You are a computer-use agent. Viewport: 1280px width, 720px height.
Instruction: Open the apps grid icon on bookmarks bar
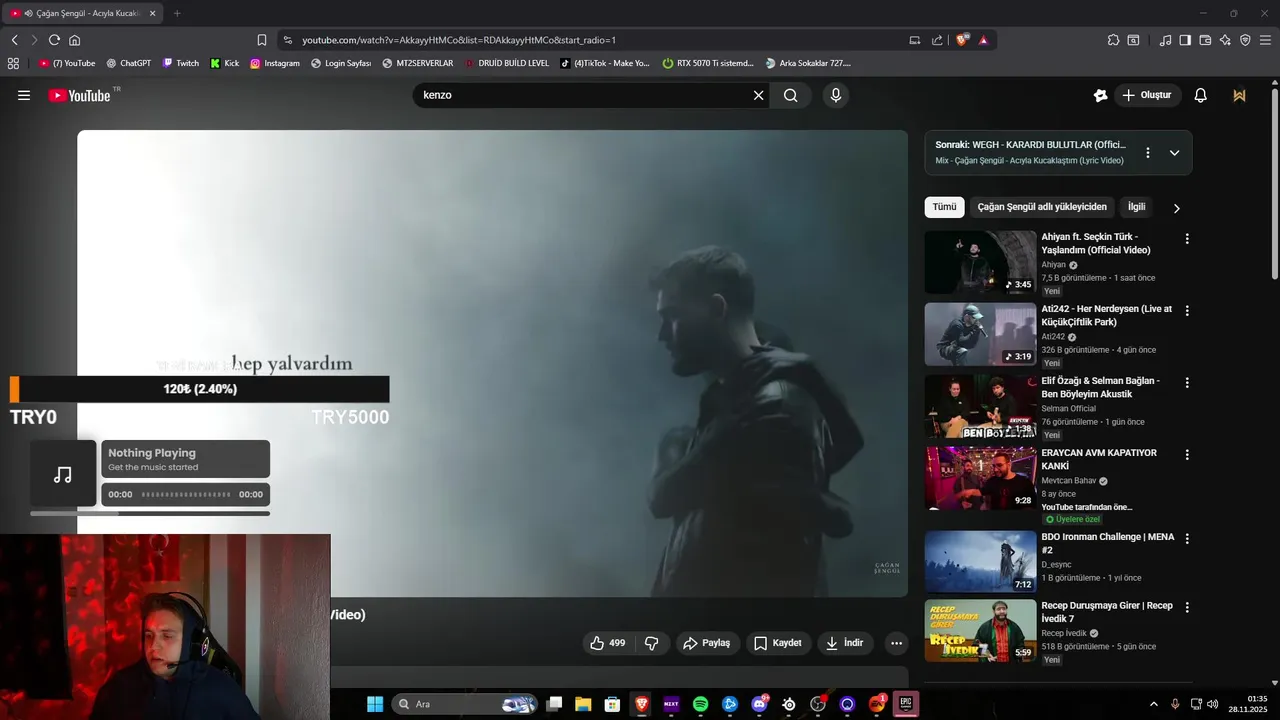[x=13, y=63]
